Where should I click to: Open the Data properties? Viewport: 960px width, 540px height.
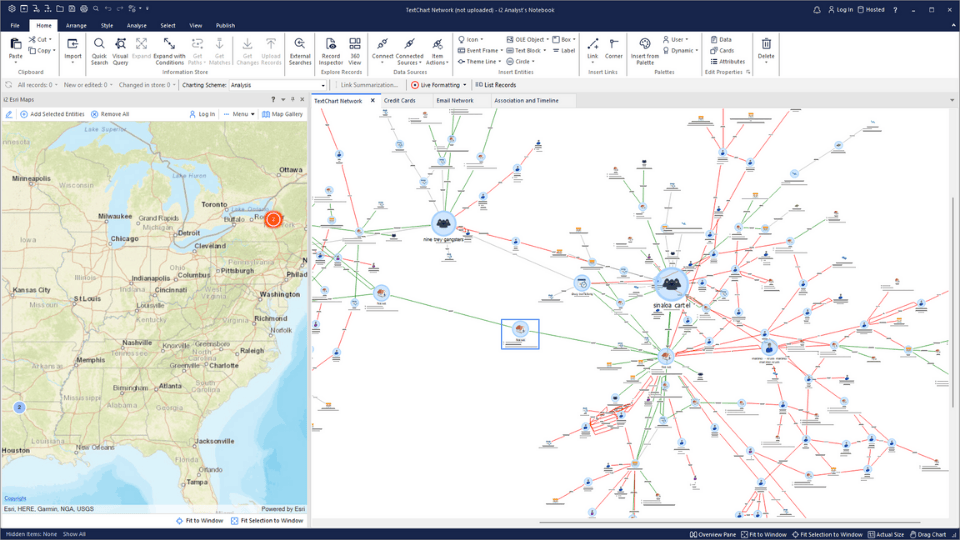721,39
